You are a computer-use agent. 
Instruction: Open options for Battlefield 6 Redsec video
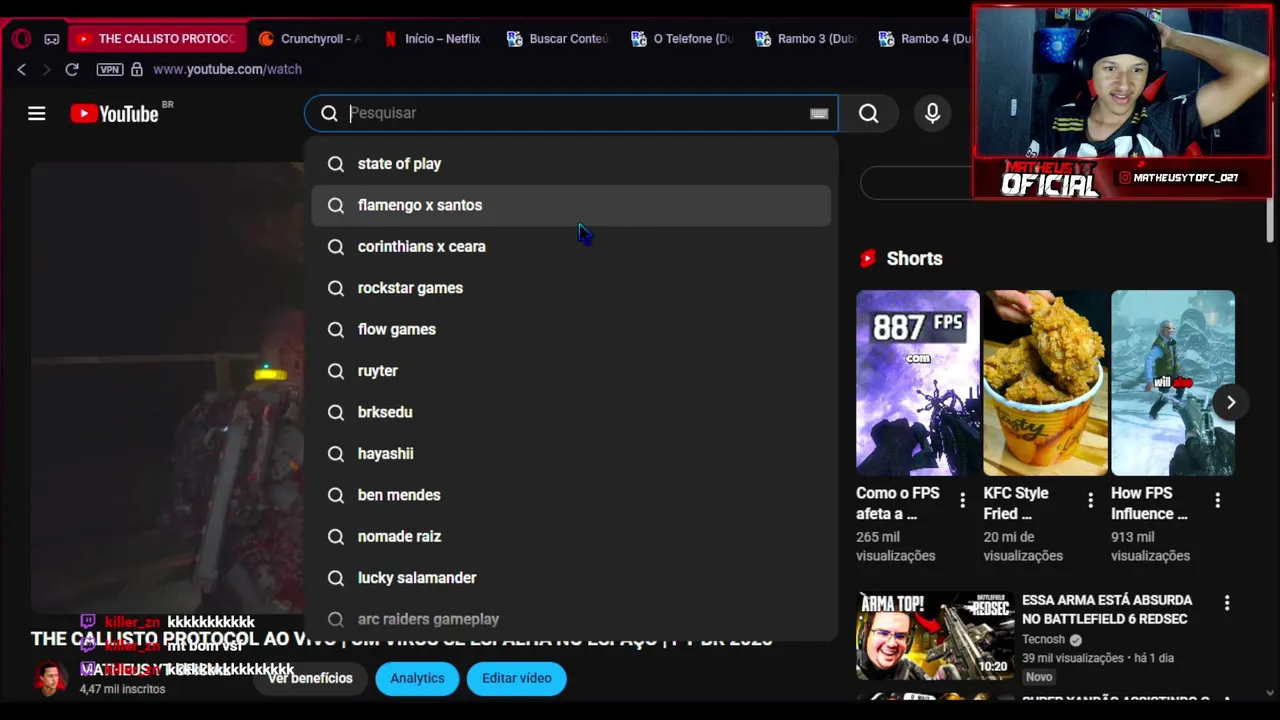(1227, 603)
